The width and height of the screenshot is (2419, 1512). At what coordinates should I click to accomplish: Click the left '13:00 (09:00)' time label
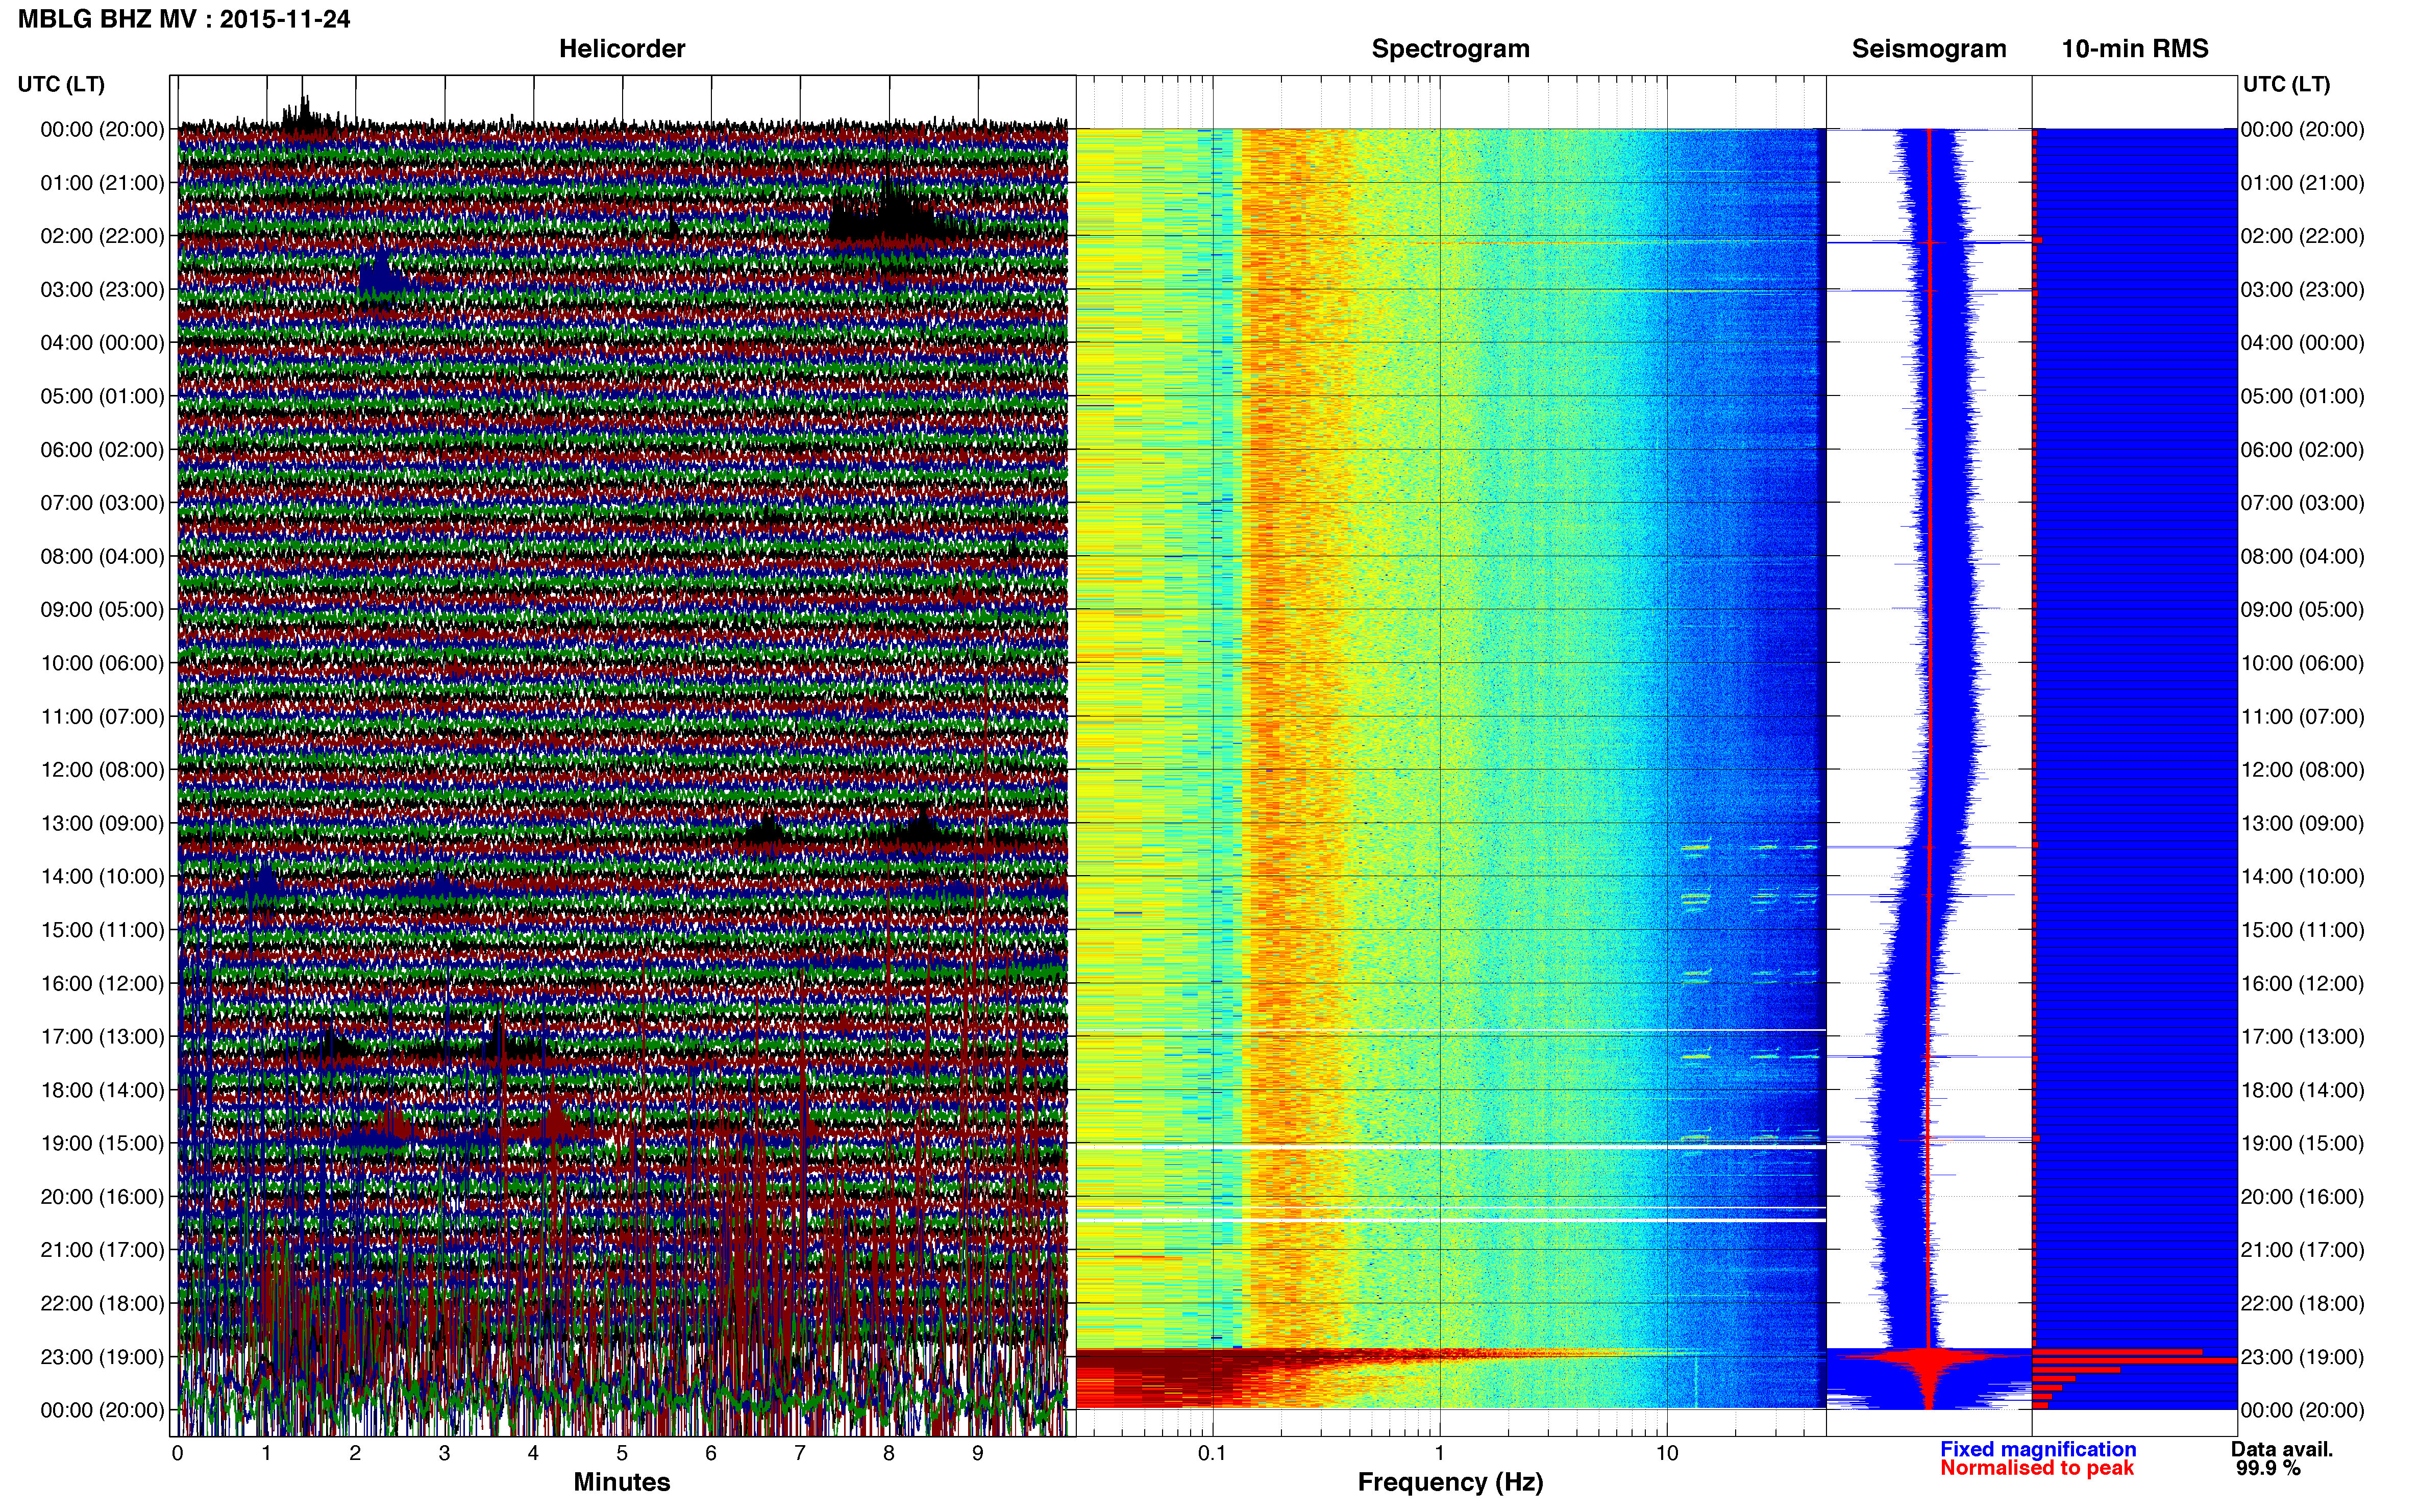(x=102, y=823)
